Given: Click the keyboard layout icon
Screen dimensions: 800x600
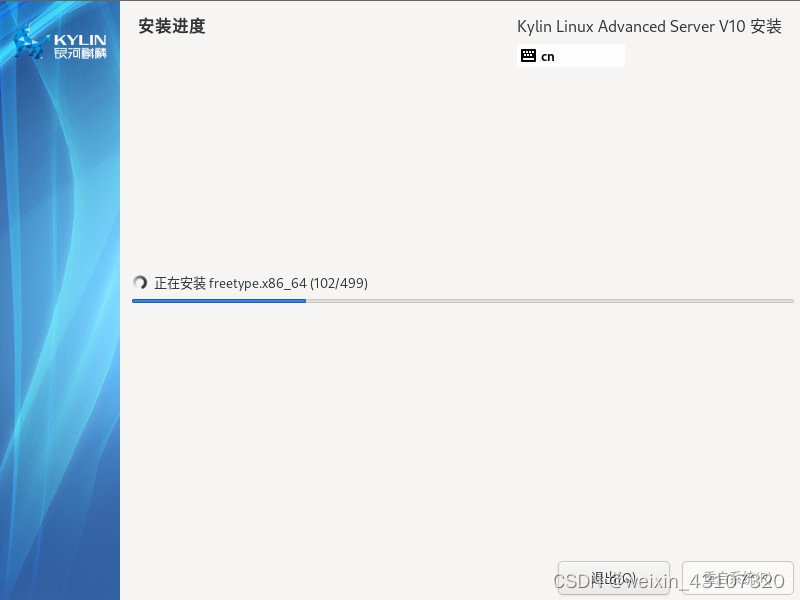Looking at the screenshot, I should 528,56.
